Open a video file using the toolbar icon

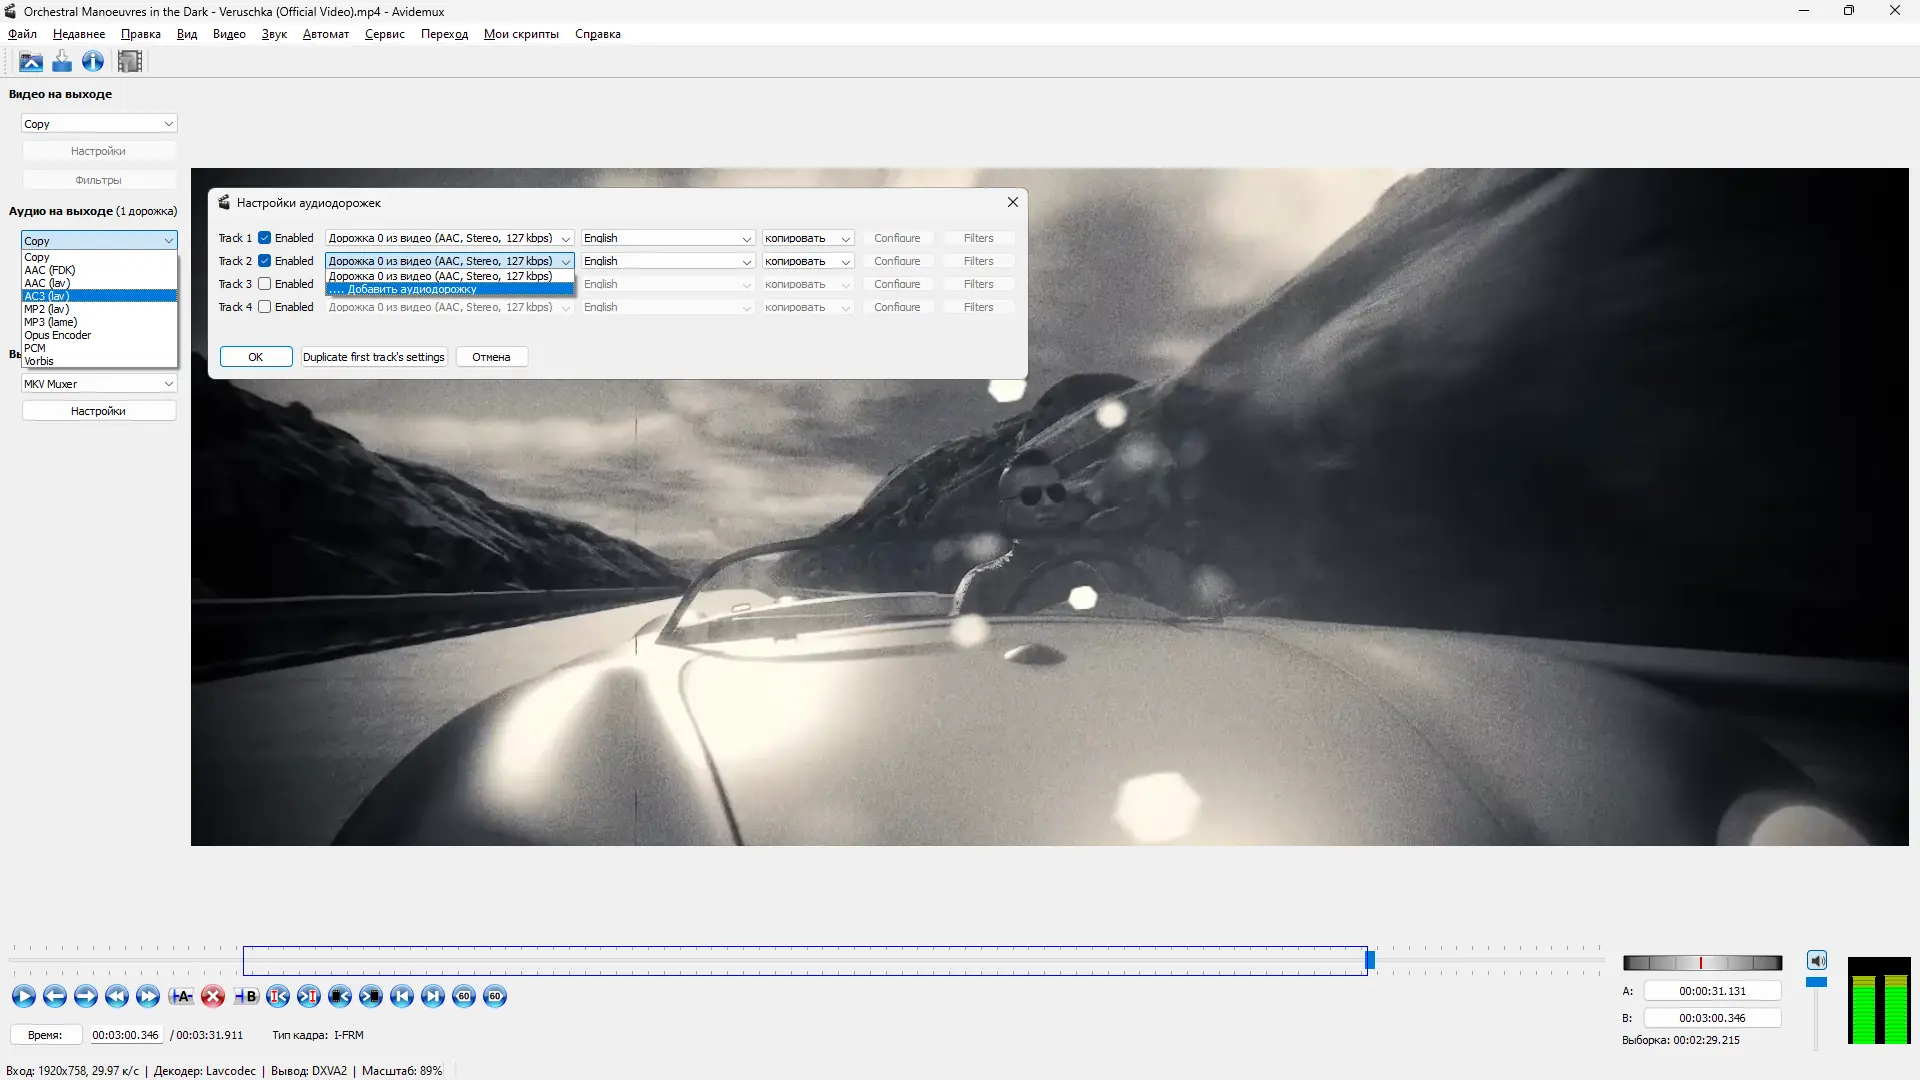point(30,61)
